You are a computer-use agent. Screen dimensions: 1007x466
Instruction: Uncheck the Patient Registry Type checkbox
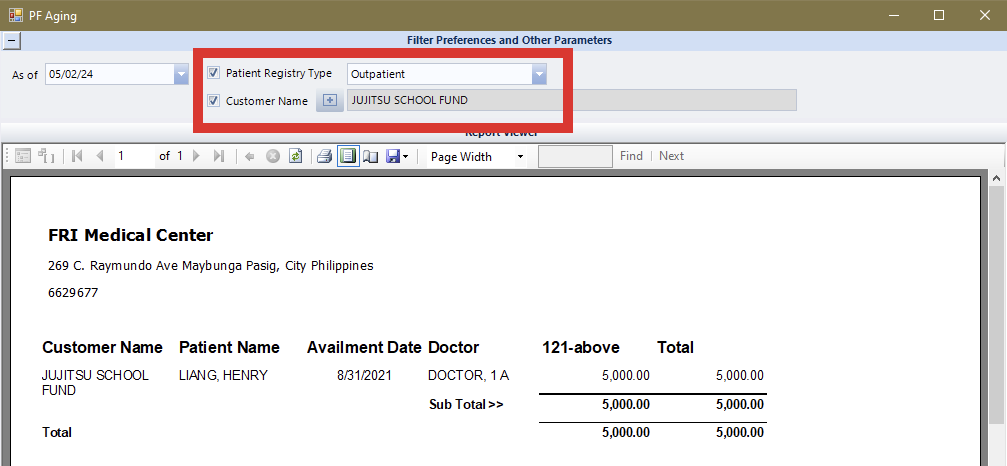pyautogui.click(x=213, y=73)
